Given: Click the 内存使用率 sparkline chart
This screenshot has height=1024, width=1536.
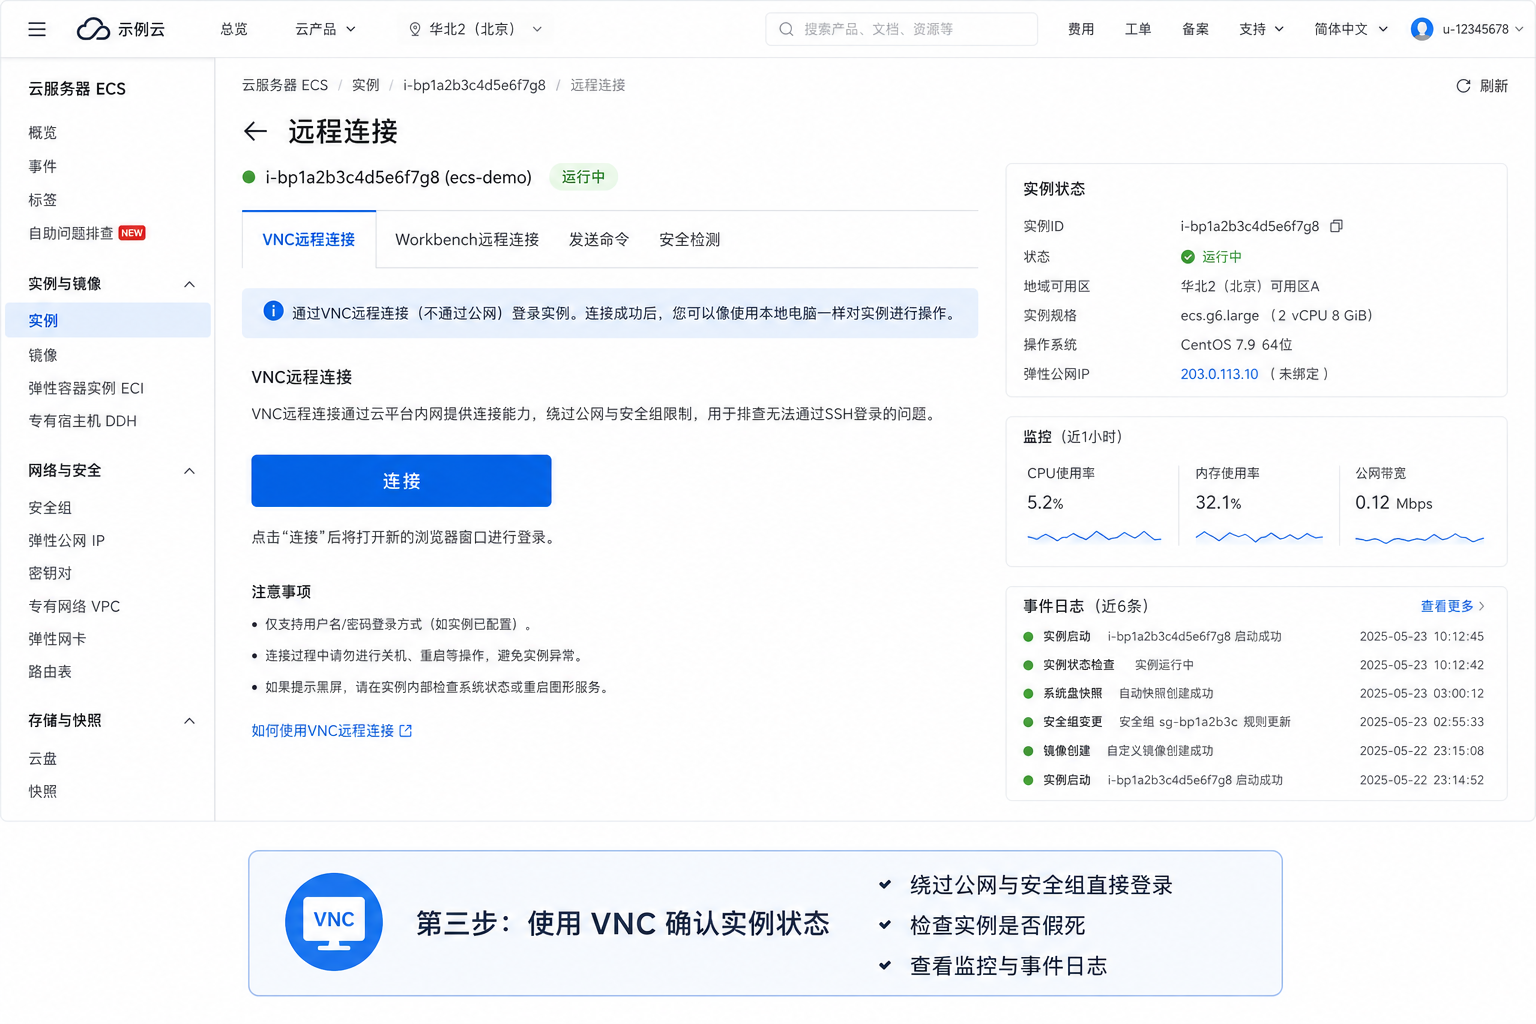Looking at the screenshot, I should (1259, 537).
